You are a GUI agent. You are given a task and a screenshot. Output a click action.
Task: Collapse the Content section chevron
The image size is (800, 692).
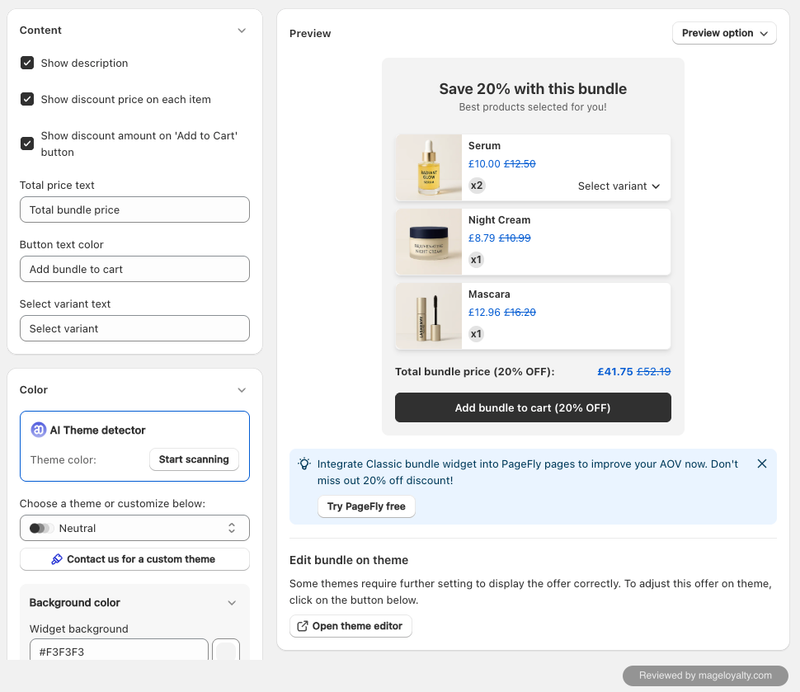242,31
